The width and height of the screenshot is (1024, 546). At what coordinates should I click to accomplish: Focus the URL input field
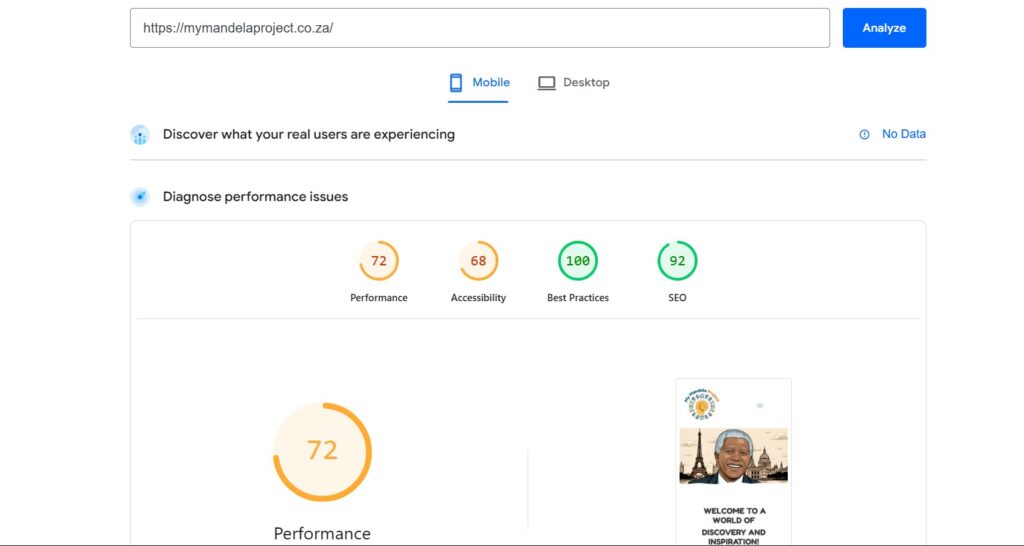coord(479,27)
